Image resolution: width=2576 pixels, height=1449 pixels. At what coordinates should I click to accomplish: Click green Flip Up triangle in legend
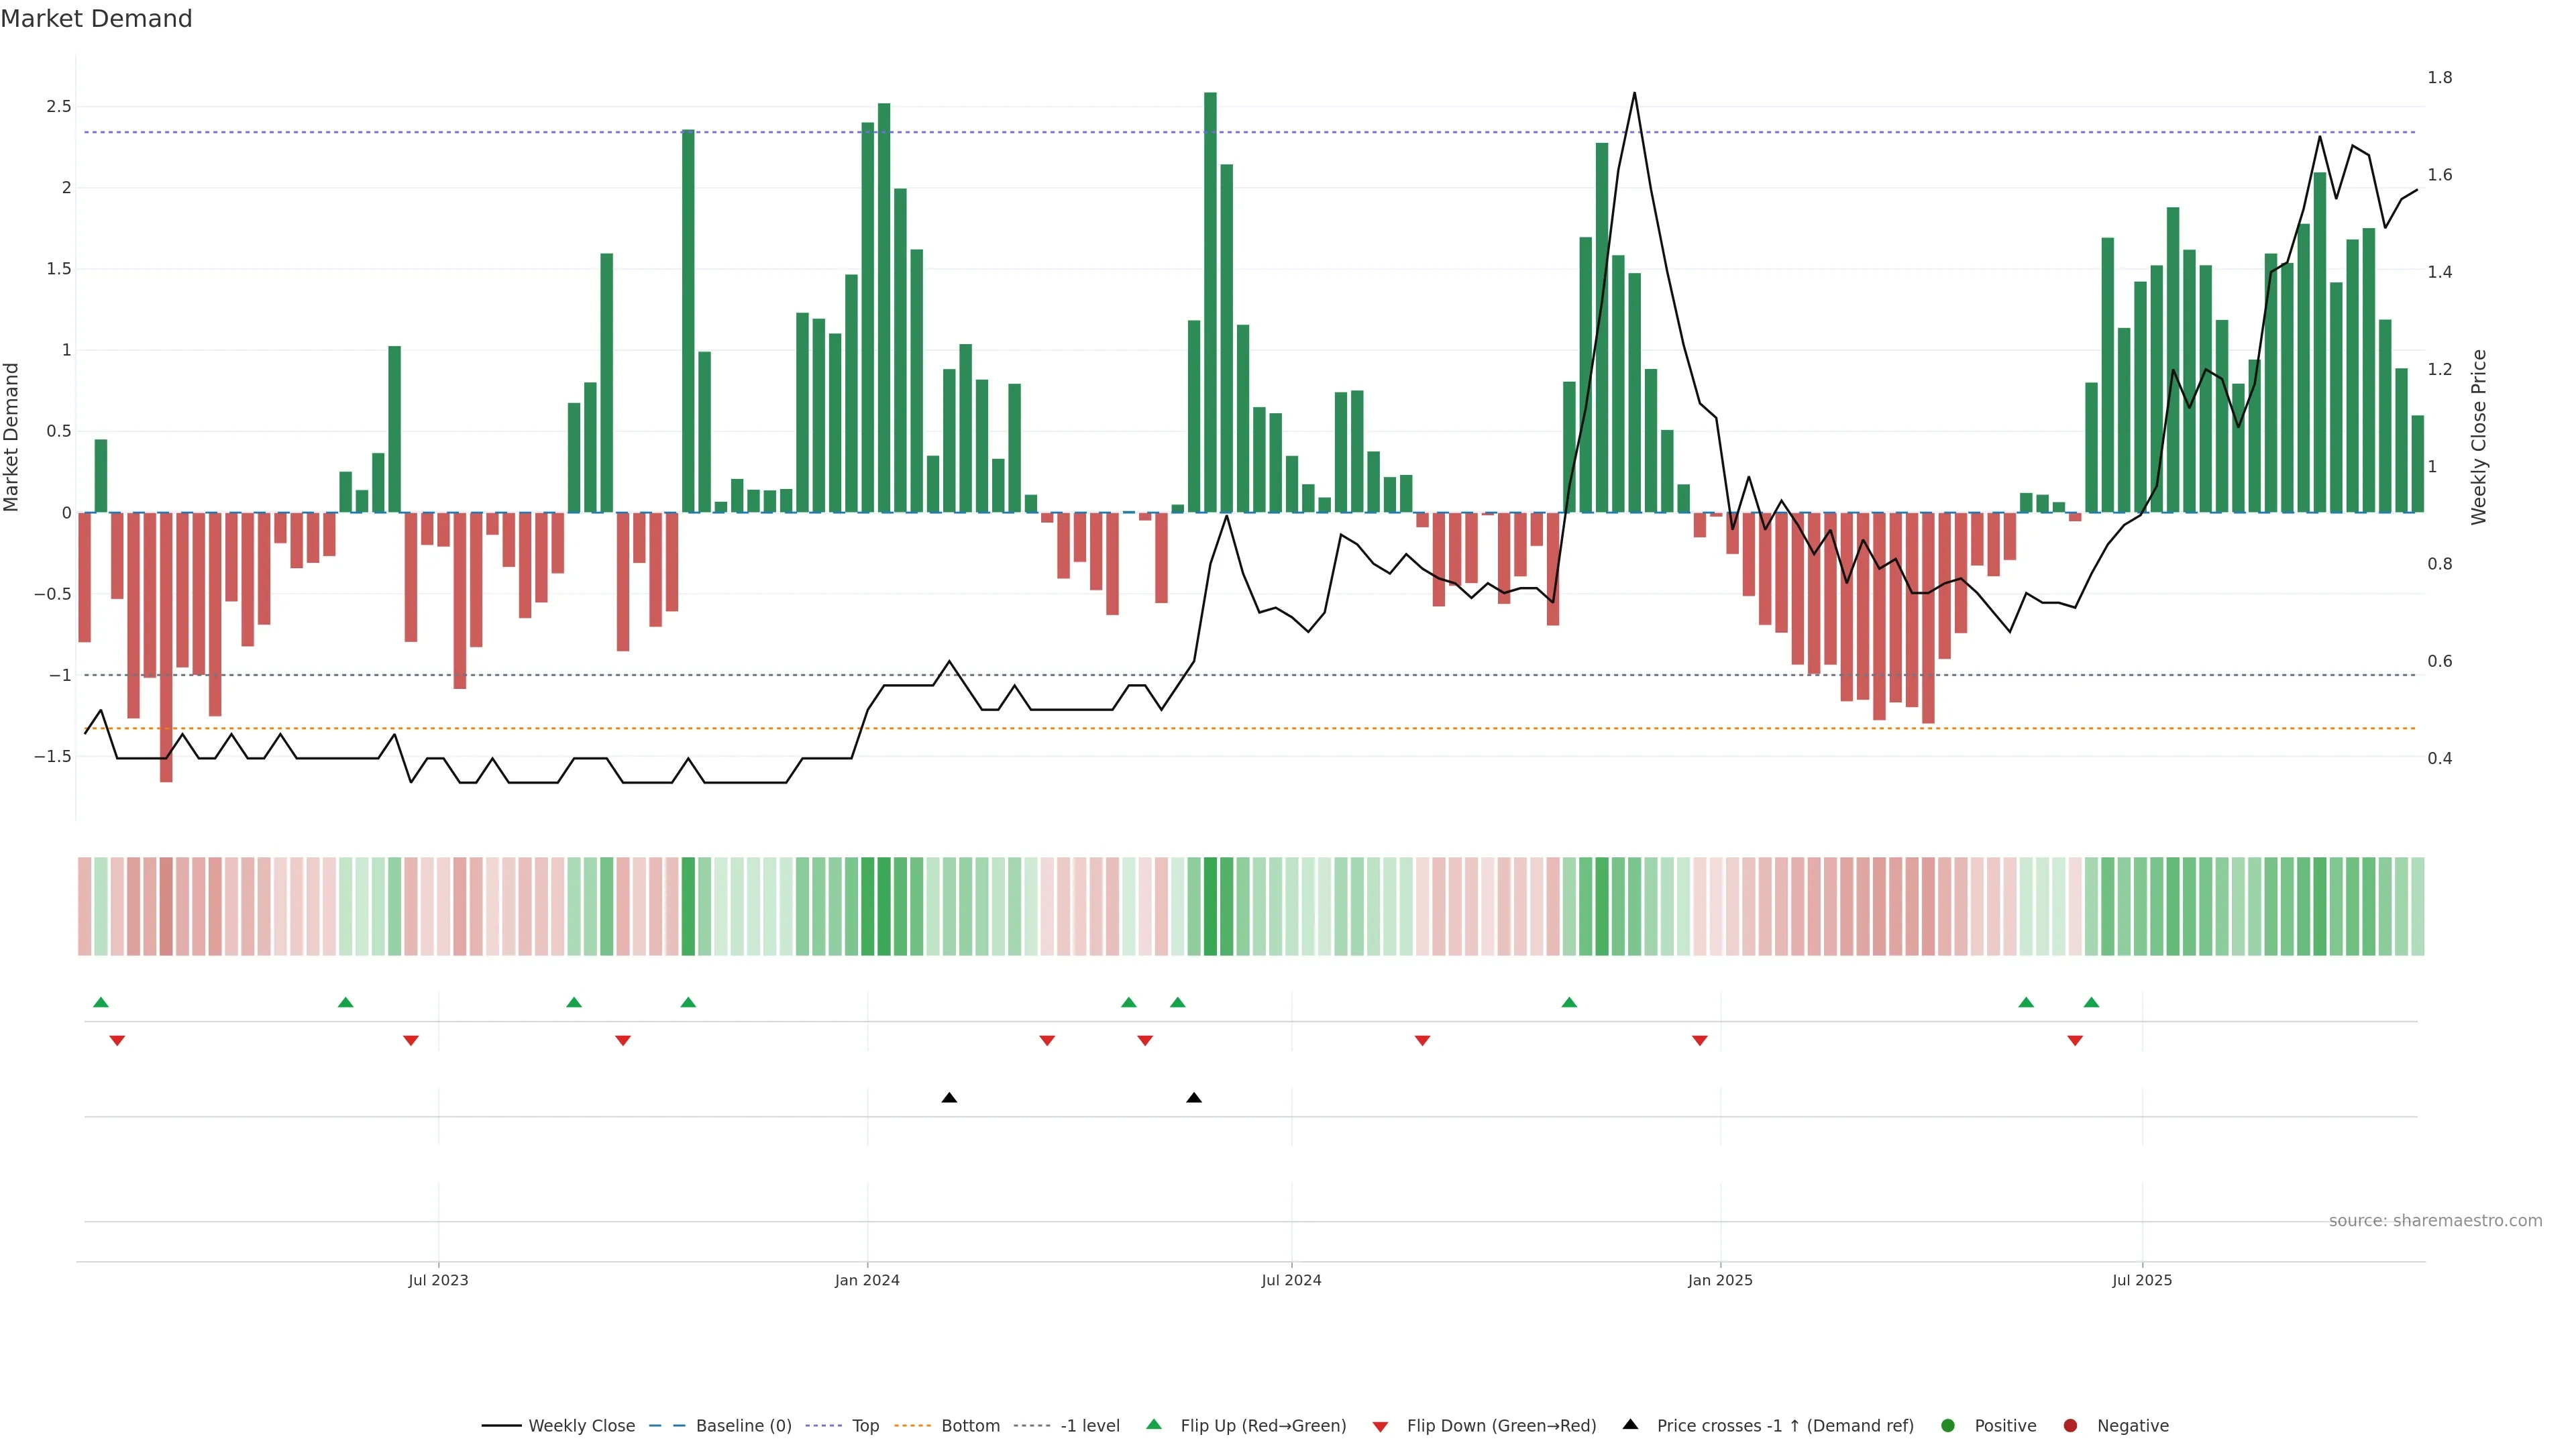pyautogui.click(x=1154, y=1425)
